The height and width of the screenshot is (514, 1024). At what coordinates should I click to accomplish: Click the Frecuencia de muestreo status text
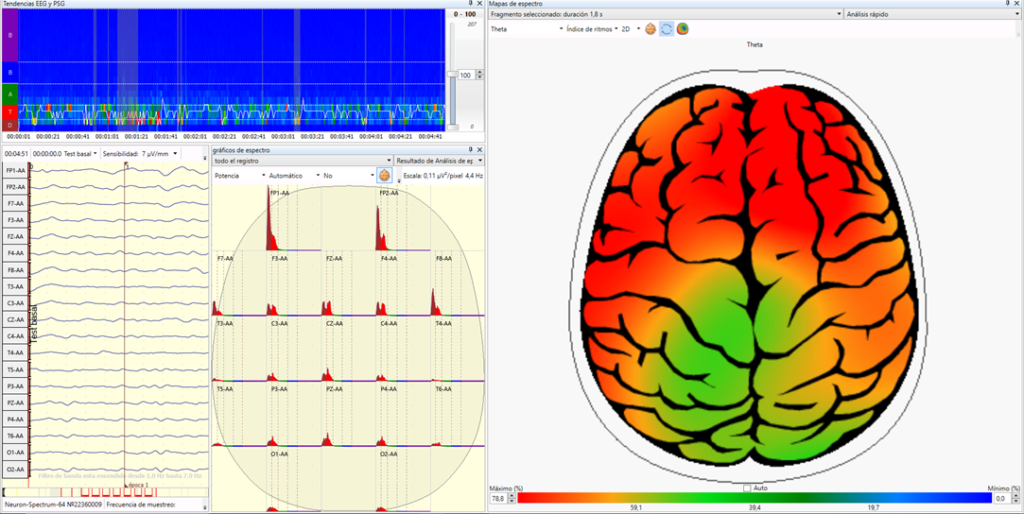(x=141, y=505)
